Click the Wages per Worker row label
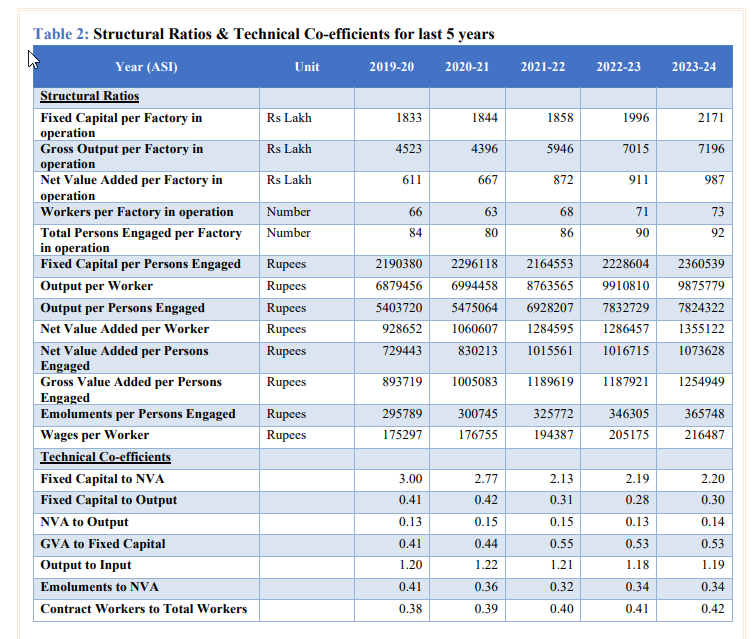Viewport: 753px width, 639px height. [x=94, y=435]
